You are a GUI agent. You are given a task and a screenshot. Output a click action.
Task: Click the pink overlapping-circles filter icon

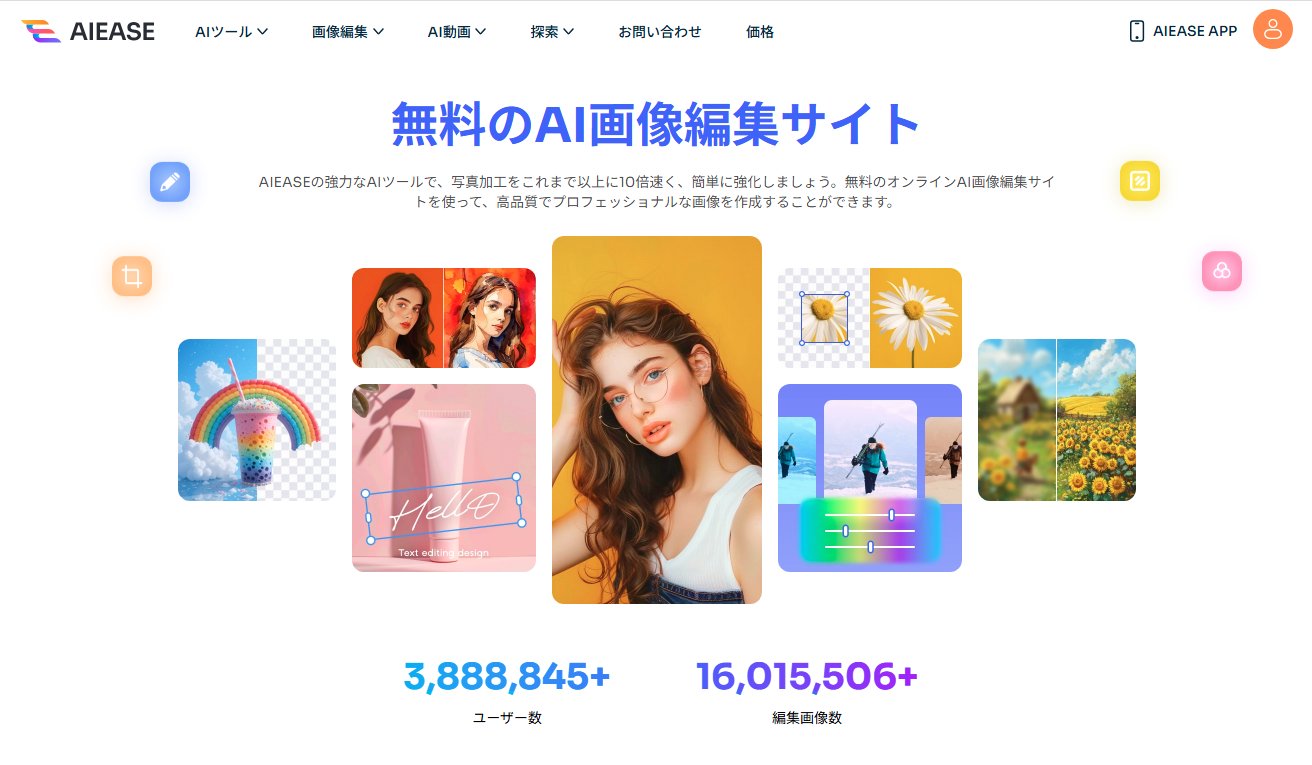1222,271
